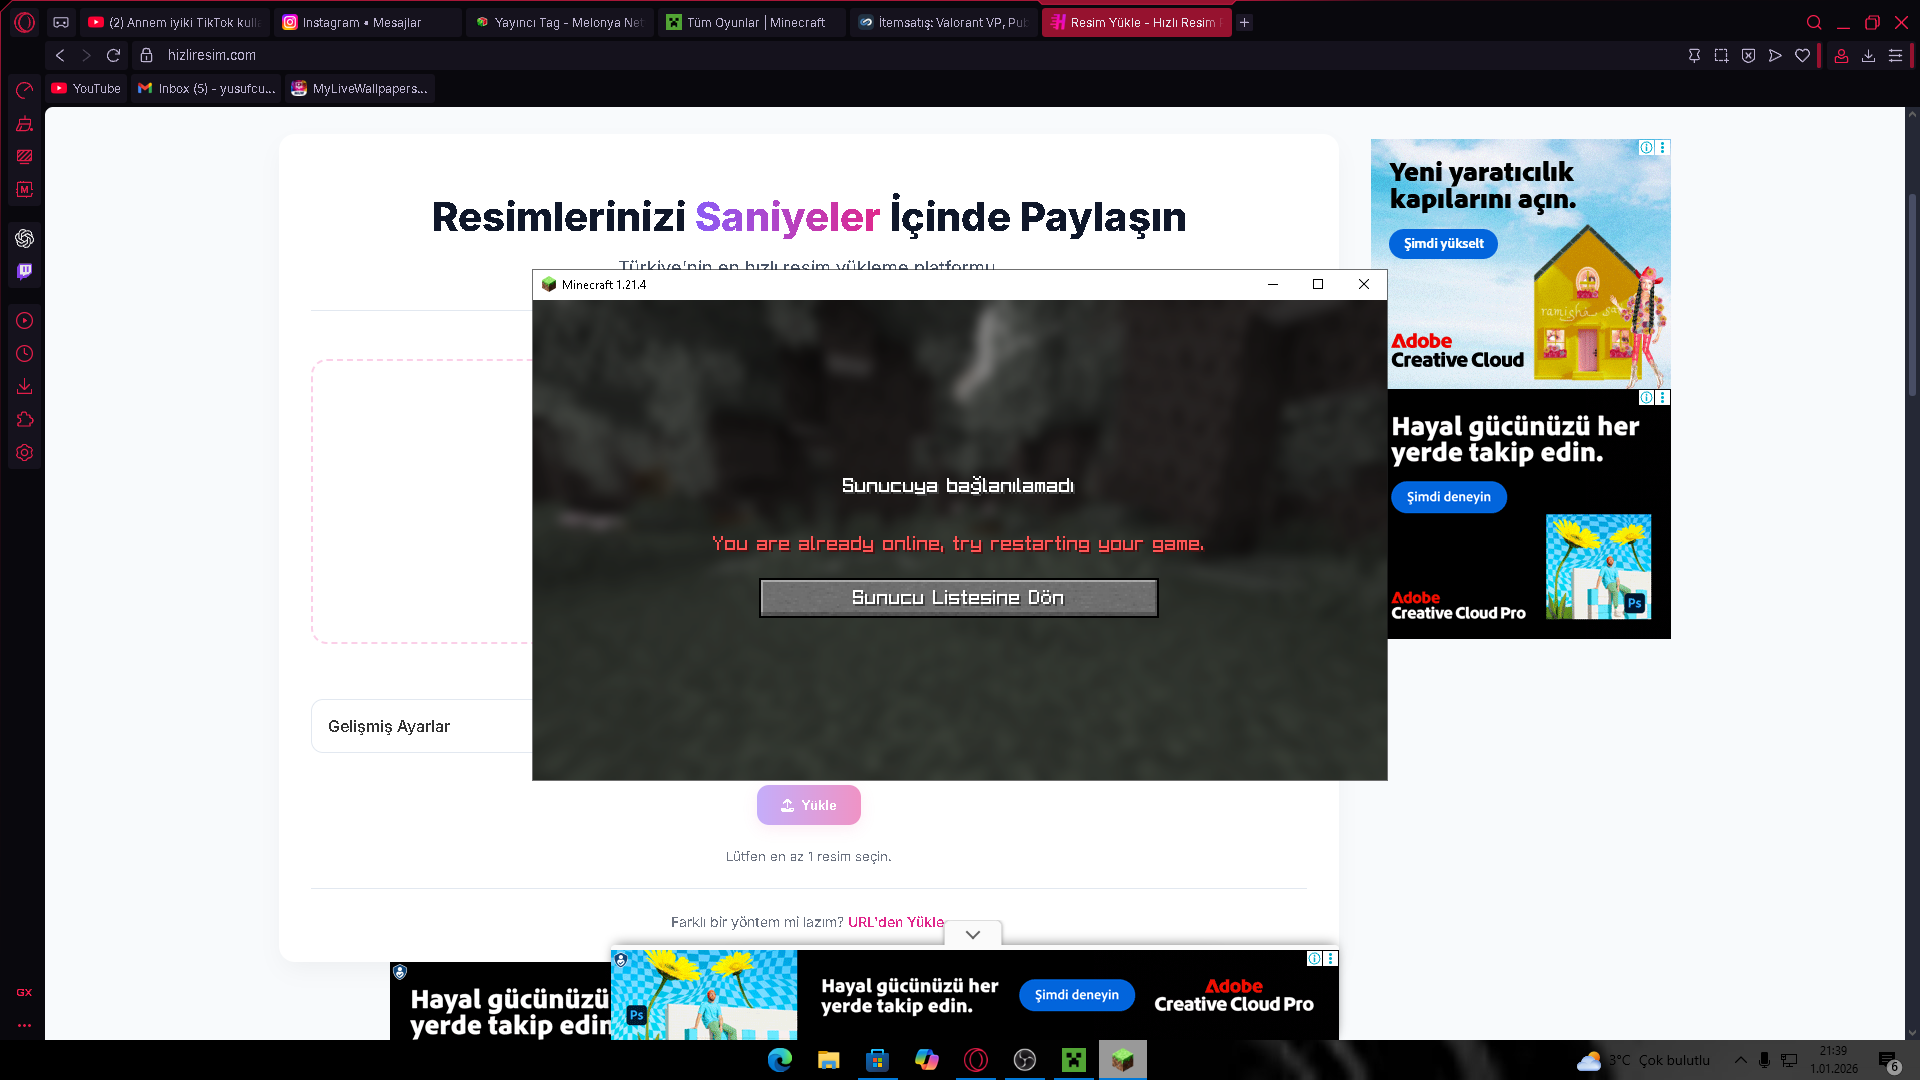The height and width of the screenshot is (1080, 1920).
Task: Open OBS Studio from the taskbar
Action: tap(1025, 1060)
